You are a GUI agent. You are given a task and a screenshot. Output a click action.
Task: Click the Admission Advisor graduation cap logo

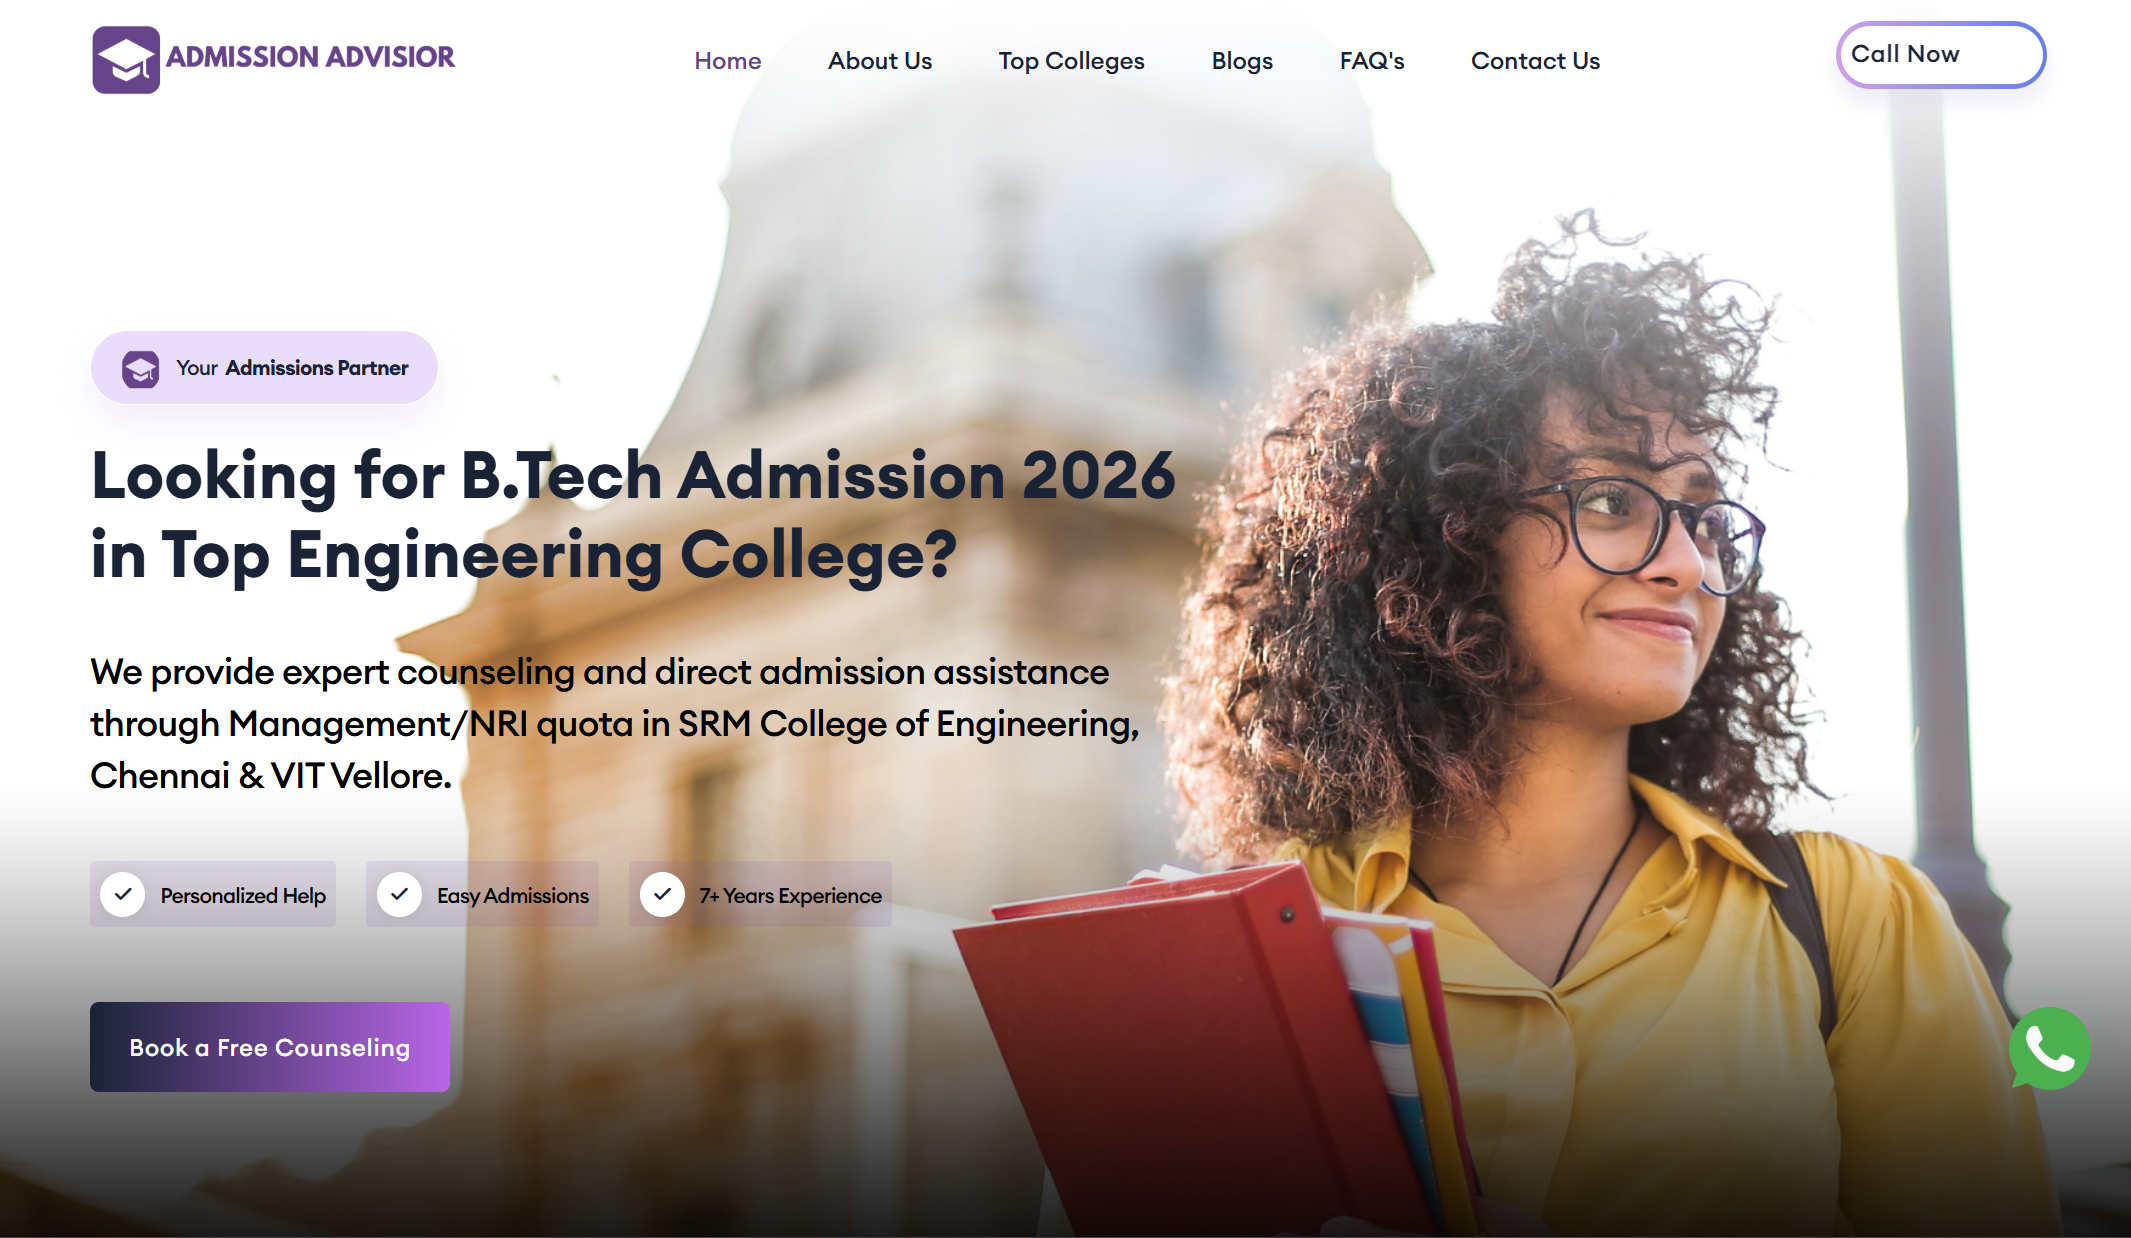click(x=126, y=60)
